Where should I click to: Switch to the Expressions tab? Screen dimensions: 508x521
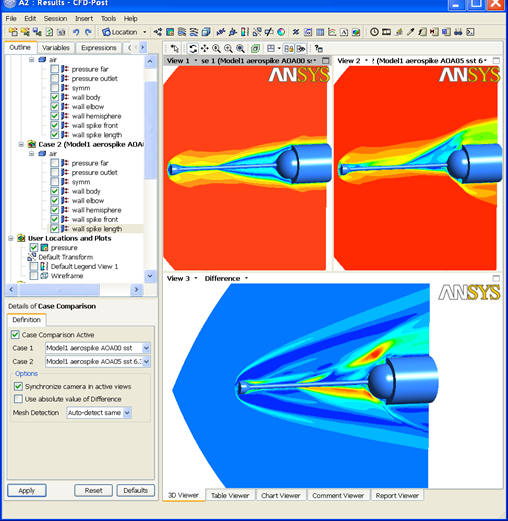99,48
